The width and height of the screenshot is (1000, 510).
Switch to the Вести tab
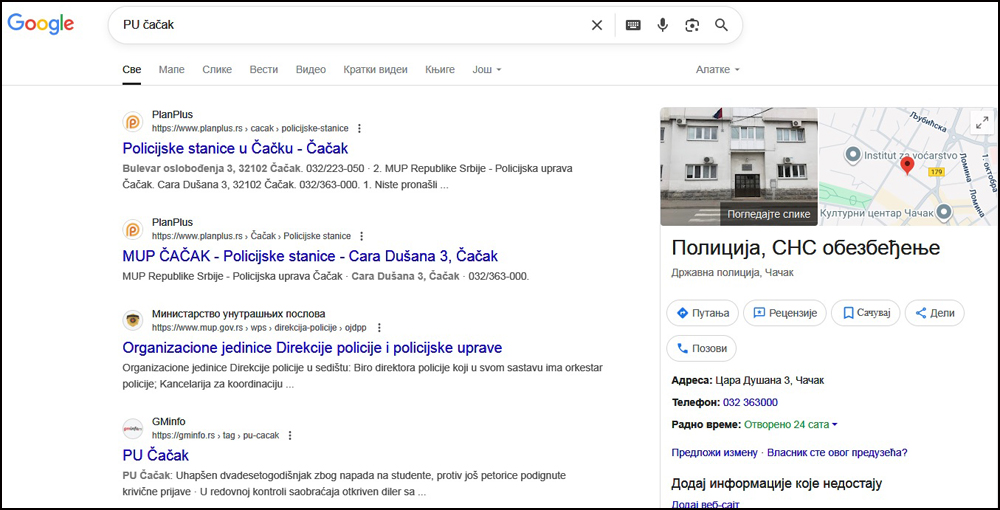coord(264,69)
